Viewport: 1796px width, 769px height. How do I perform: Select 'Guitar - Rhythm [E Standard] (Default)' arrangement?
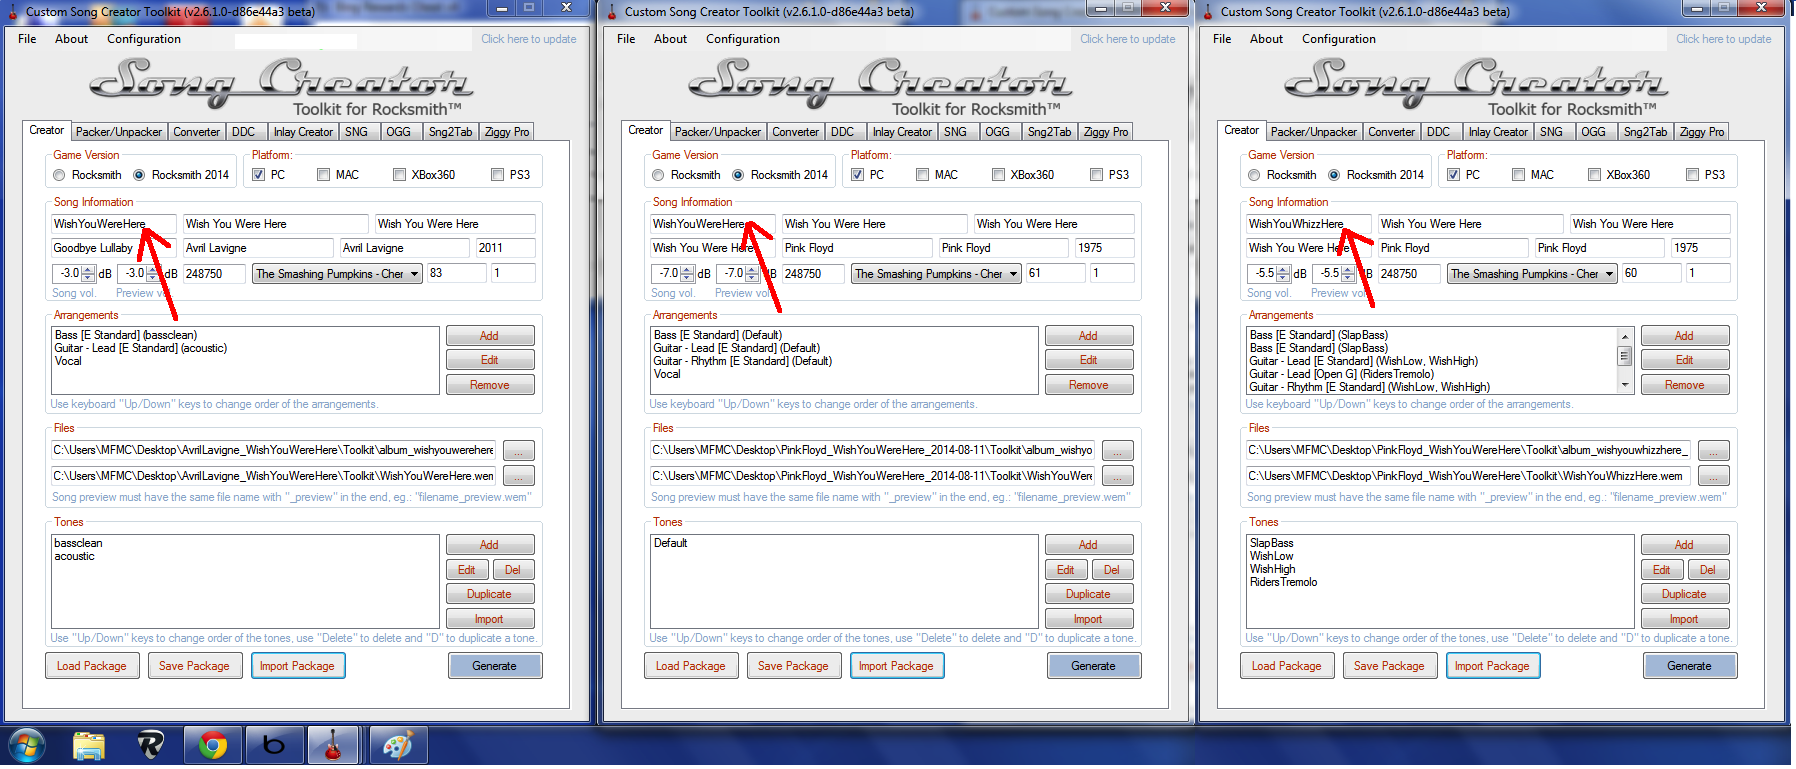click(x=743, y=361)
